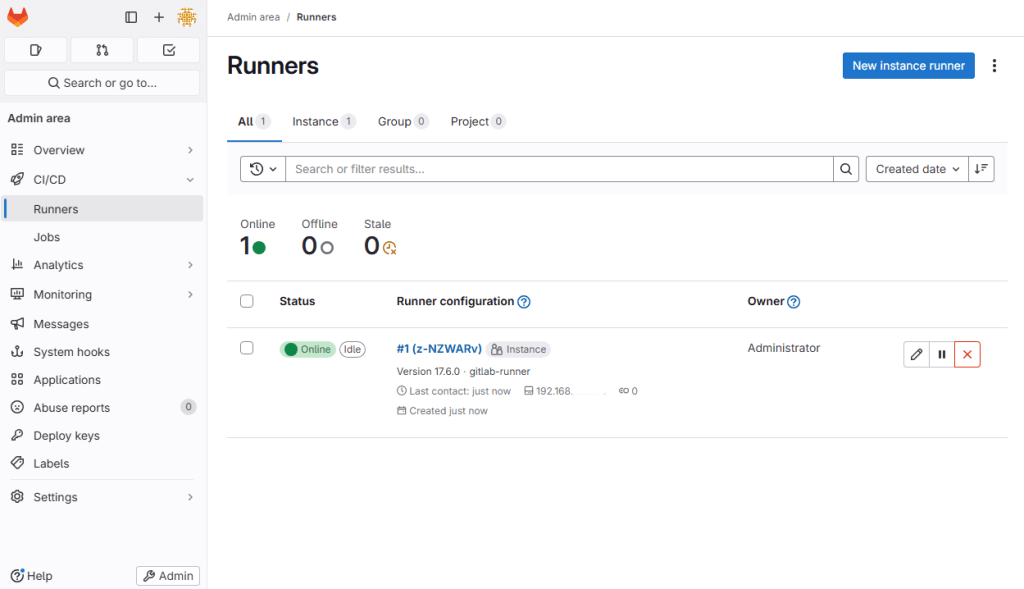
Task: Open Jobs in sidebar
Action: pos(102,237)
